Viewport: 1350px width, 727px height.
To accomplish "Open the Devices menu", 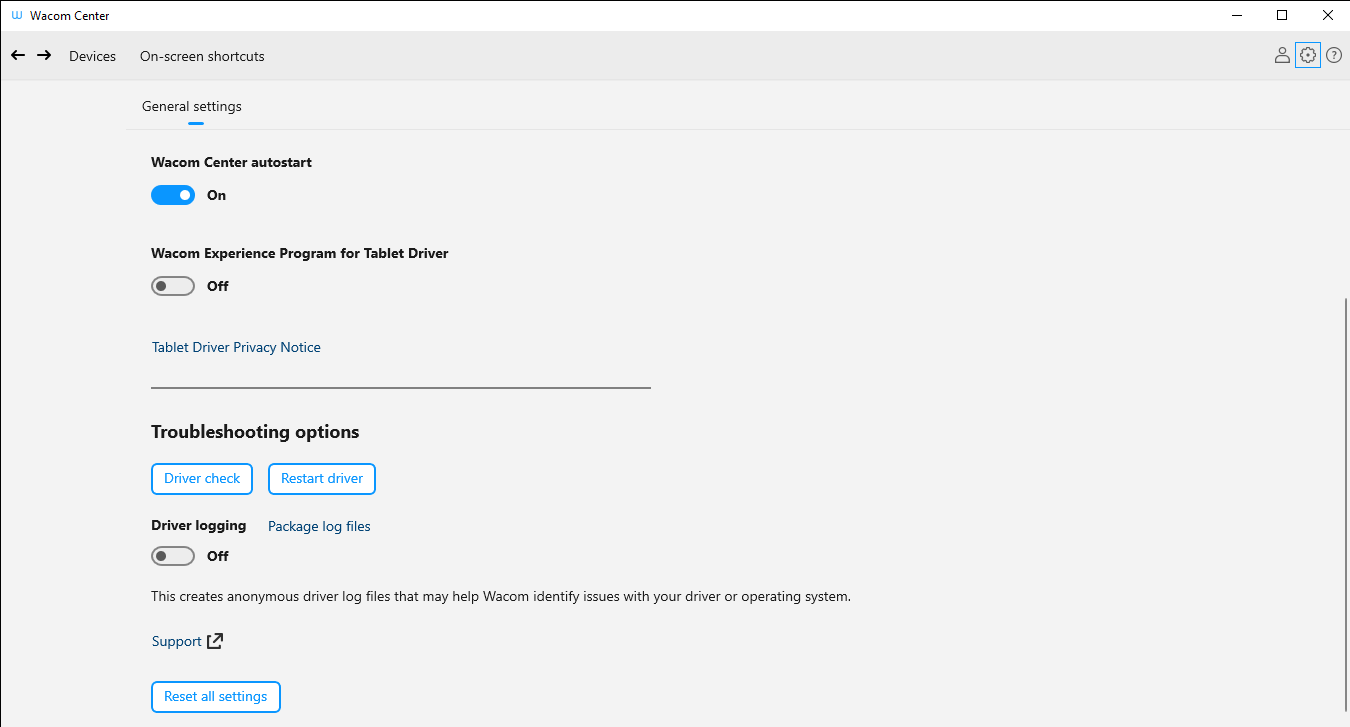I will pos(93,56).
